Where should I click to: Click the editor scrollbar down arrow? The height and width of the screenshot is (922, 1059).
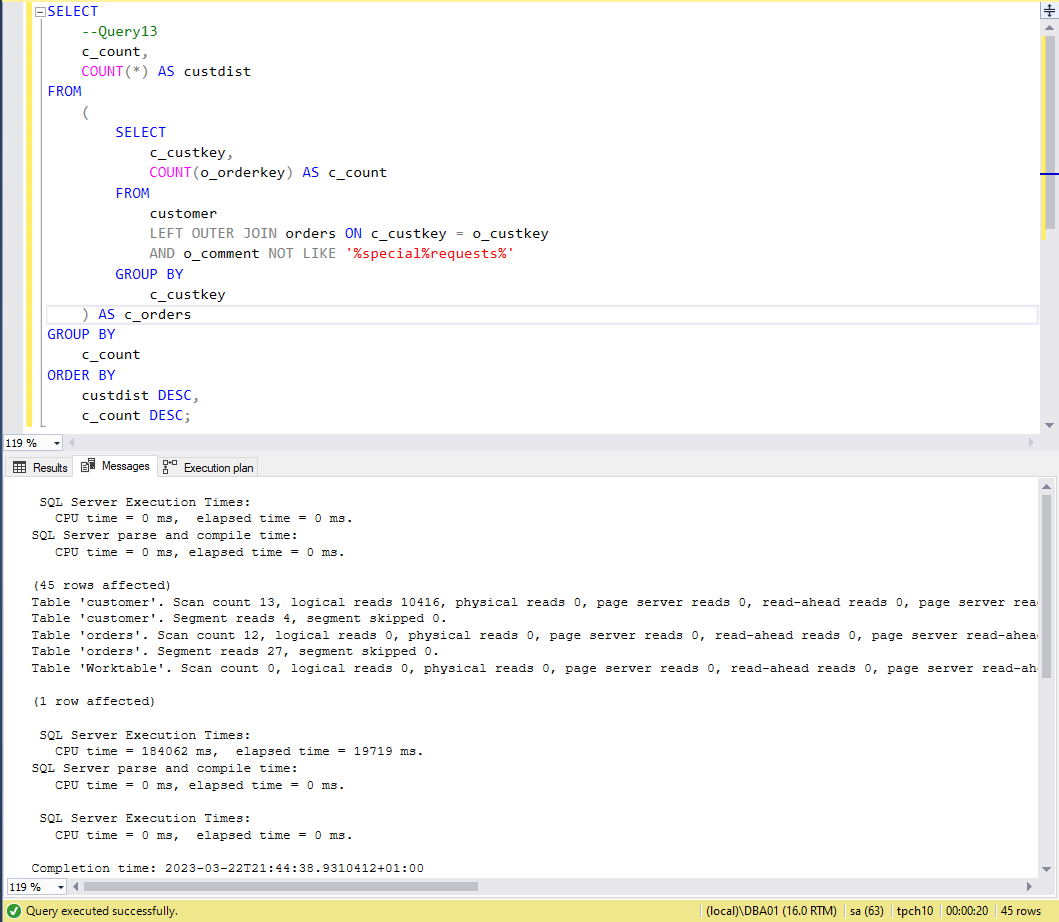(1049, 426)
